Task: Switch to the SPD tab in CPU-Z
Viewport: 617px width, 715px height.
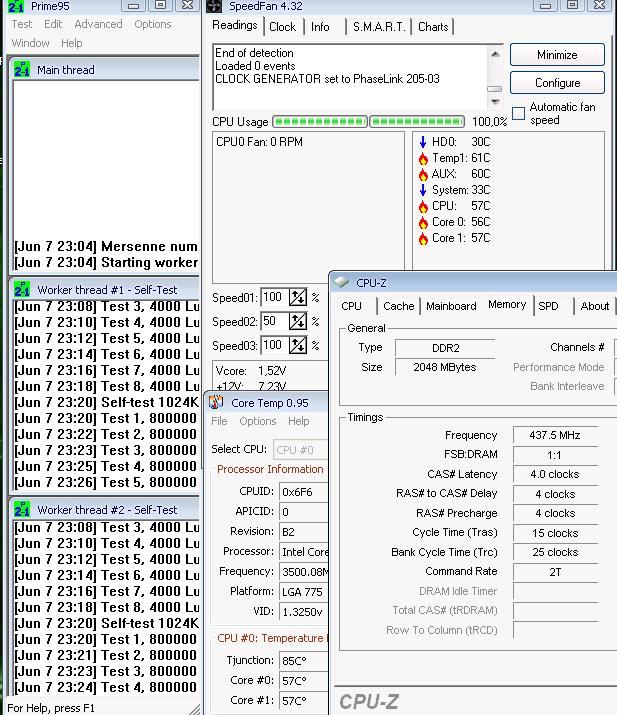Action: tap(548, 306)
